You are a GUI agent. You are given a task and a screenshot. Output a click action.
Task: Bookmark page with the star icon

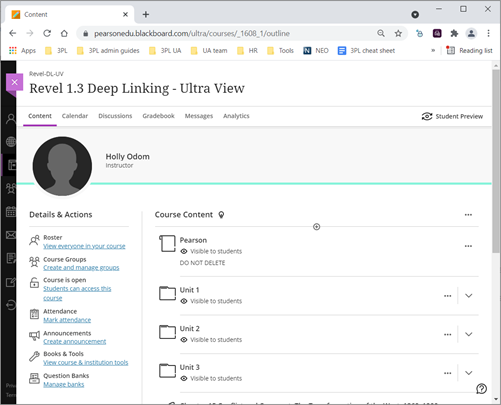pos(398,33)
